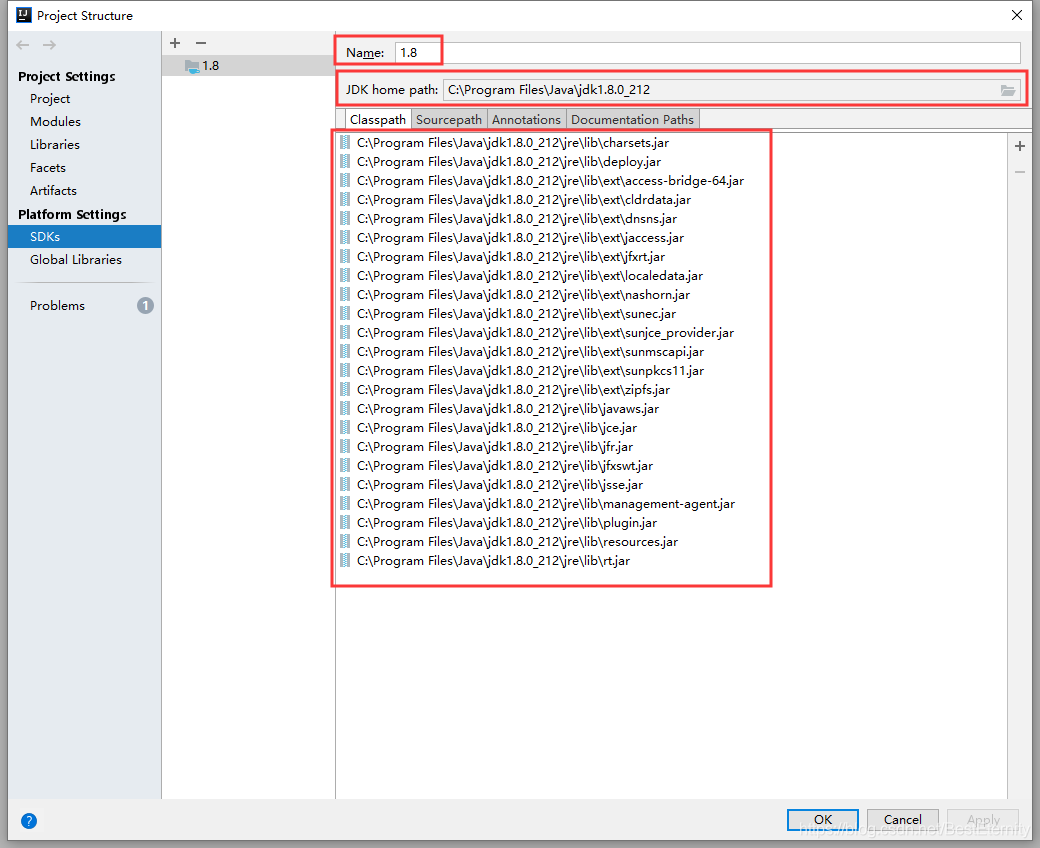
Task: Select the javaws.jar entry
Action: [x=508, y=409]
